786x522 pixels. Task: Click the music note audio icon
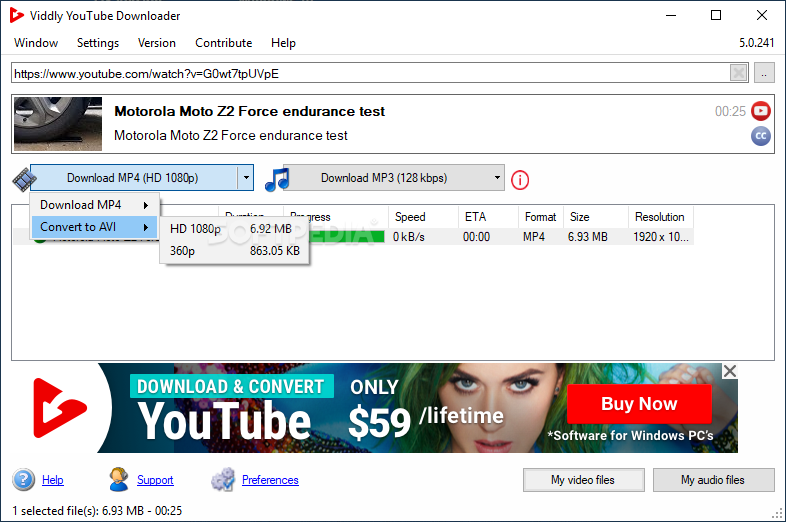pos(277,180)
